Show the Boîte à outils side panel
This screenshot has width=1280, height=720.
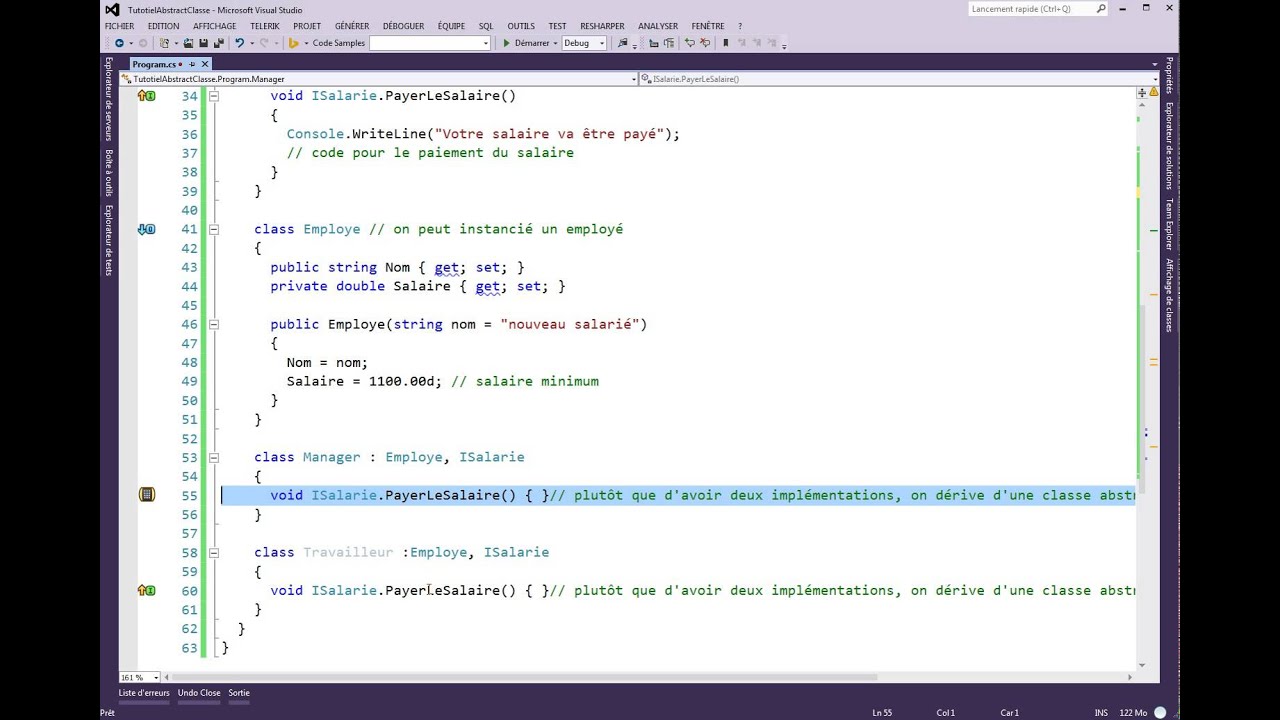pos(109,173)
